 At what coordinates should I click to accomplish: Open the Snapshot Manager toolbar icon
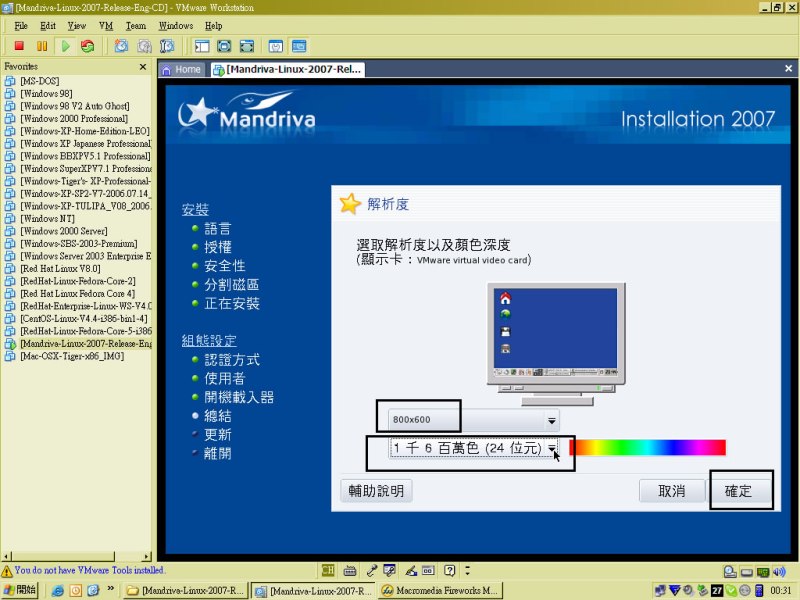[x=167, y=46]
